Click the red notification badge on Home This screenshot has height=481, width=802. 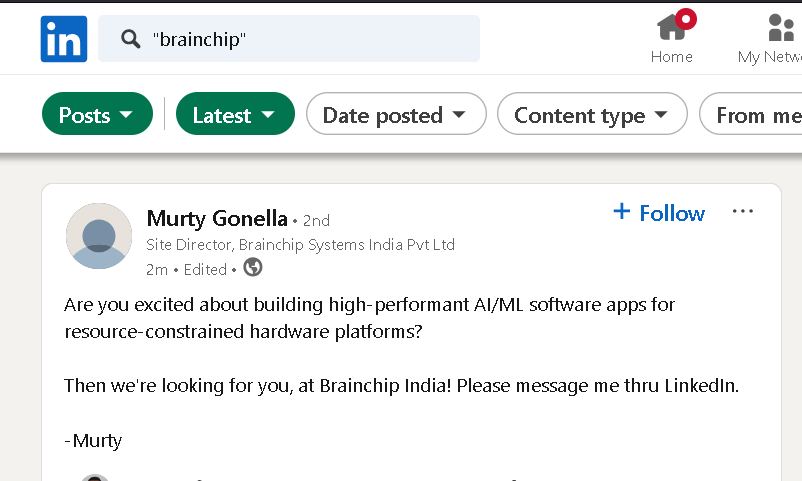coord(686,19)
